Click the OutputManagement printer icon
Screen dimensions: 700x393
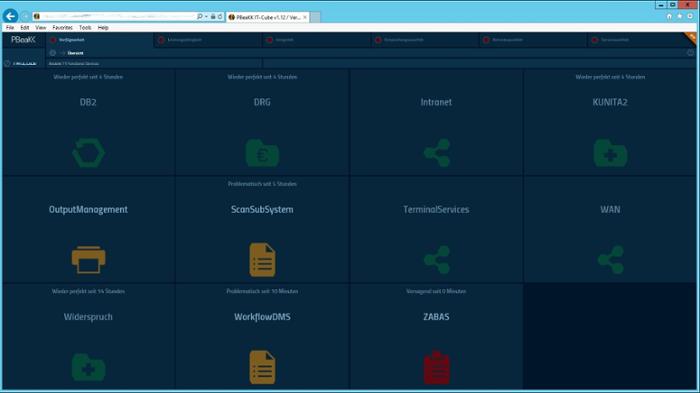(x=88, y=259)
